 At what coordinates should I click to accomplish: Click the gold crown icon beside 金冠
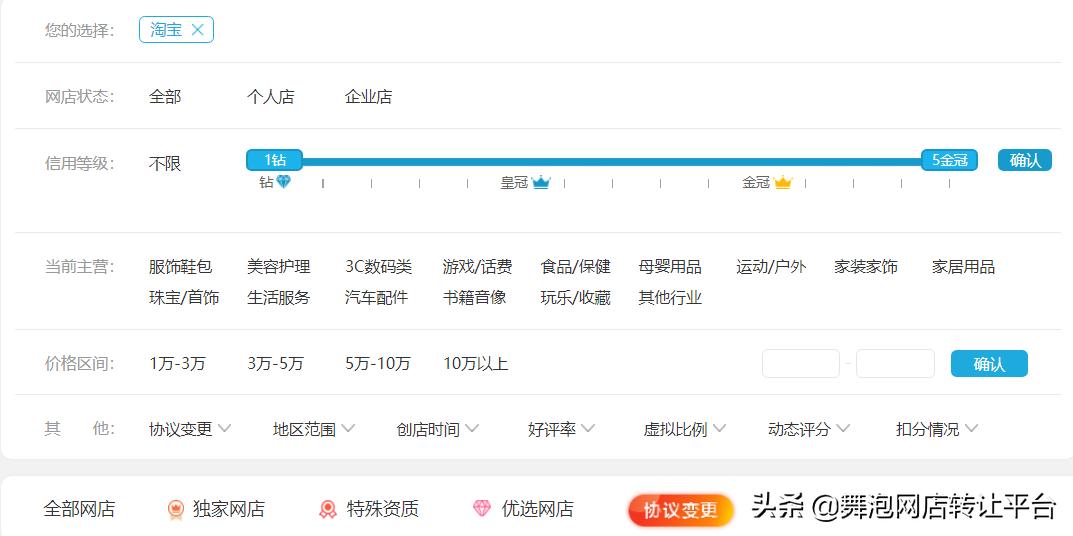pos(783,183)
